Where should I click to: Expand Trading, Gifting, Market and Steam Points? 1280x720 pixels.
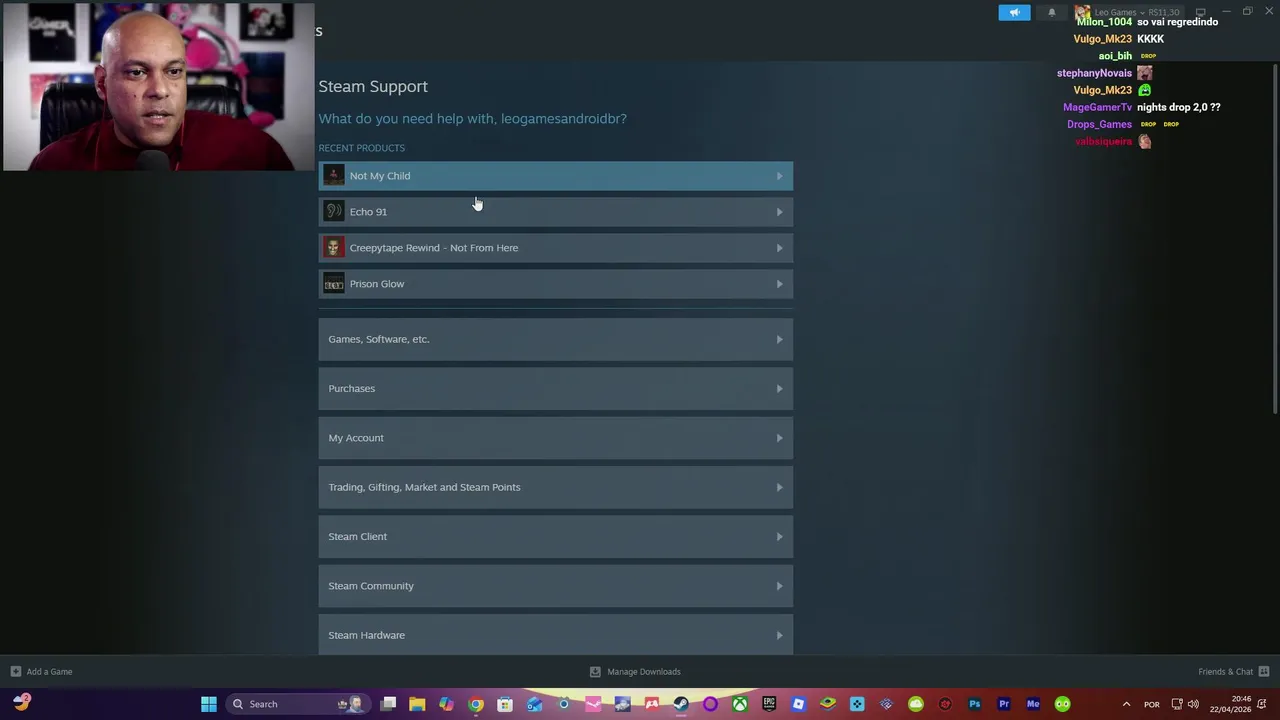(x=555, y=487)
